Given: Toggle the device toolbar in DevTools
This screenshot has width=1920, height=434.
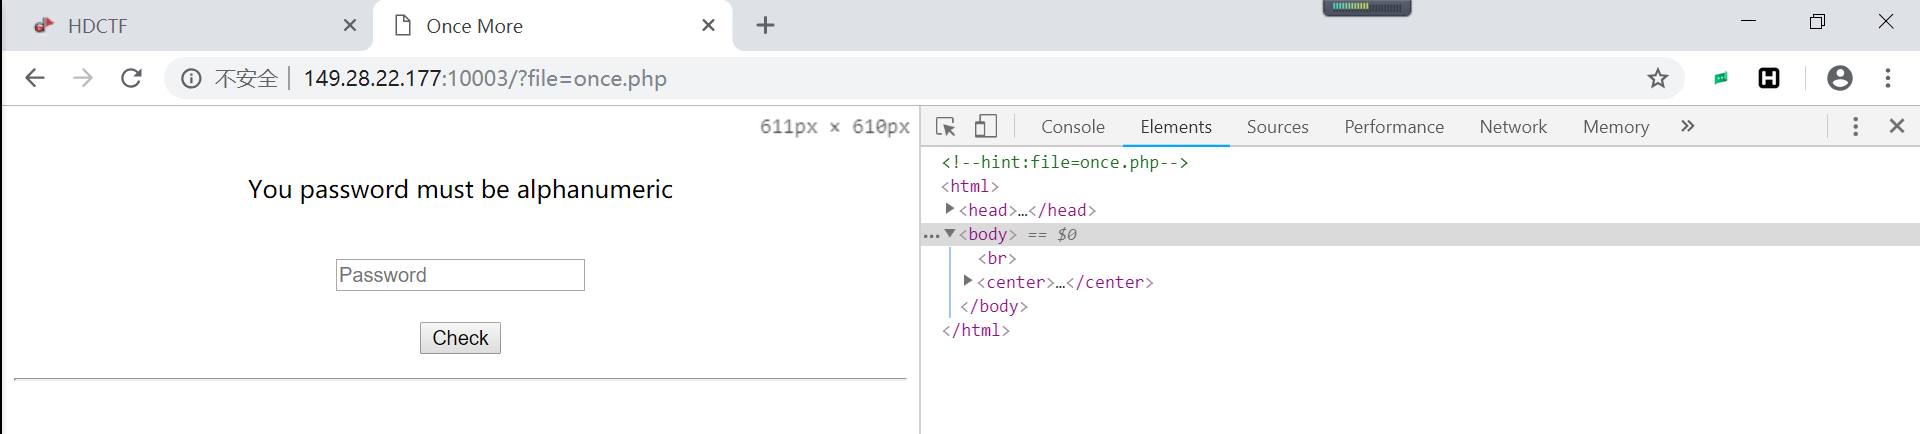Looking at the screenshot, I should pos(986,126).
